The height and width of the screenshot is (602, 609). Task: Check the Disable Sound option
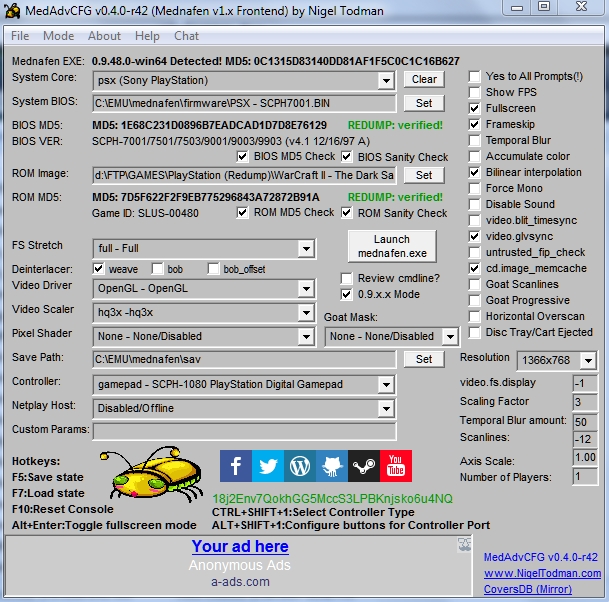coord(475,204)
